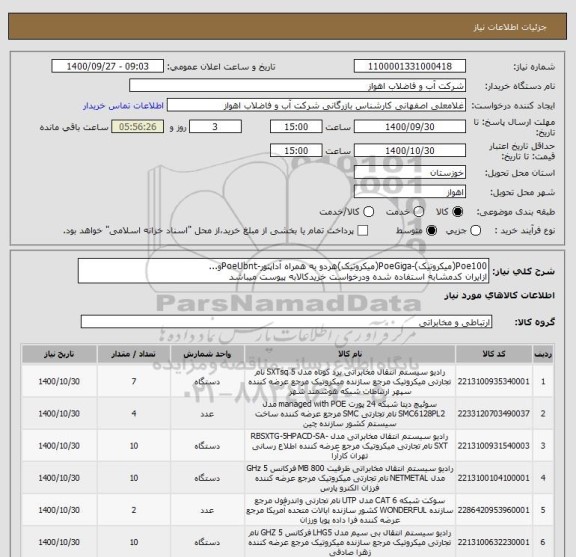Click the CAT 6 UTP socket item name
Viewport: 576px width, 557px height.
[x=350, y=510]
